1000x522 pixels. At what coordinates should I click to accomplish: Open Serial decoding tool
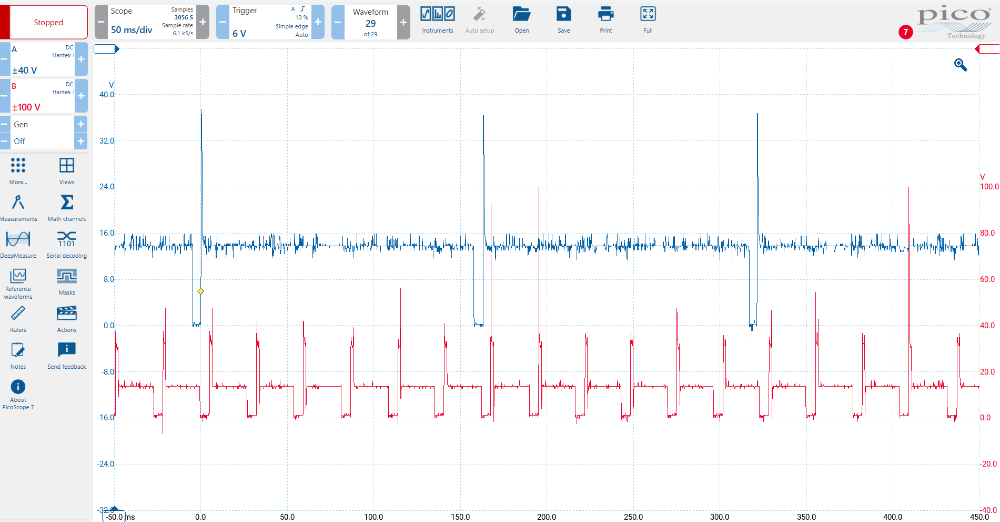point(67,243)
